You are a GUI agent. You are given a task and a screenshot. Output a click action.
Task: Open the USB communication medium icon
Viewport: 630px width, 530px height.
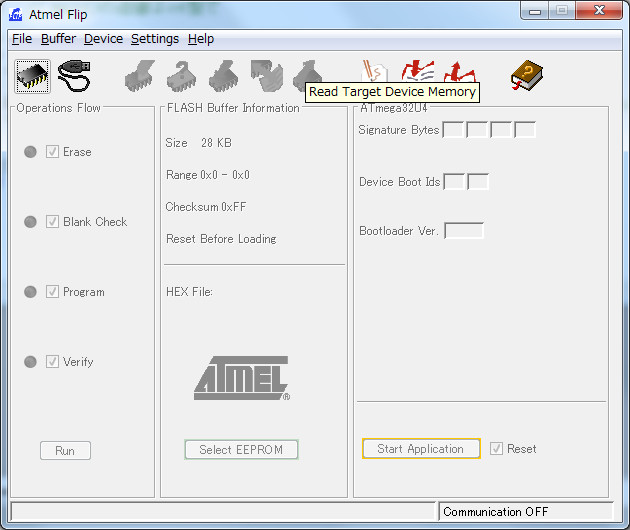click(x=75, y=76)
